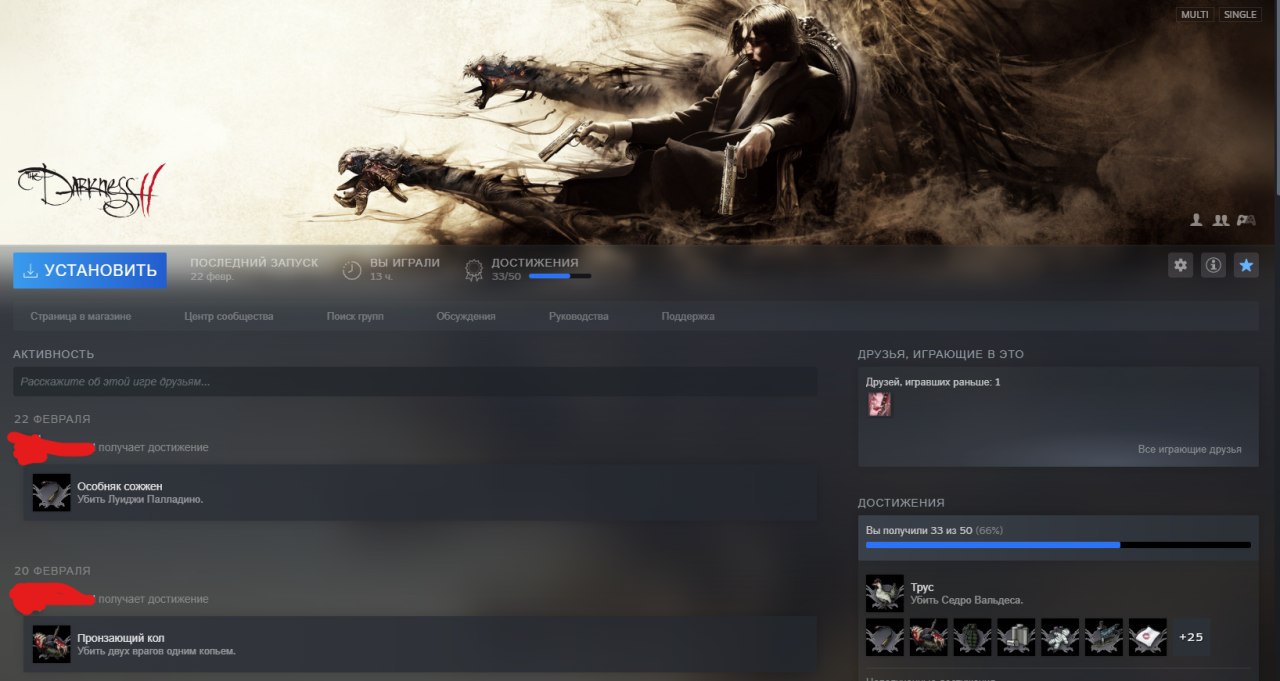Click the achievements ribbon icon in header
Screen dimensions: 1280x681
(474, 270)
